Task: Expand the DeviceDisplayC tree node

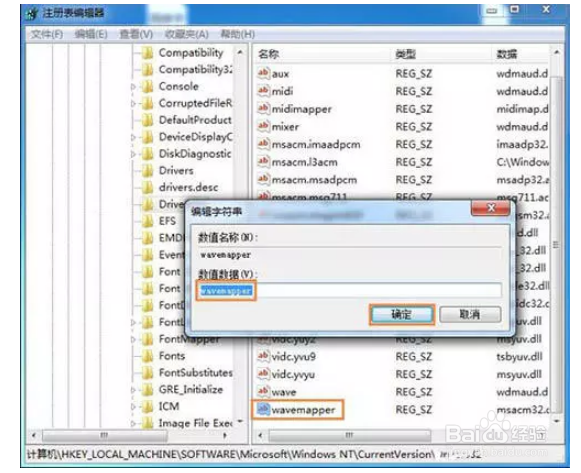Action: tap(133, 137)
